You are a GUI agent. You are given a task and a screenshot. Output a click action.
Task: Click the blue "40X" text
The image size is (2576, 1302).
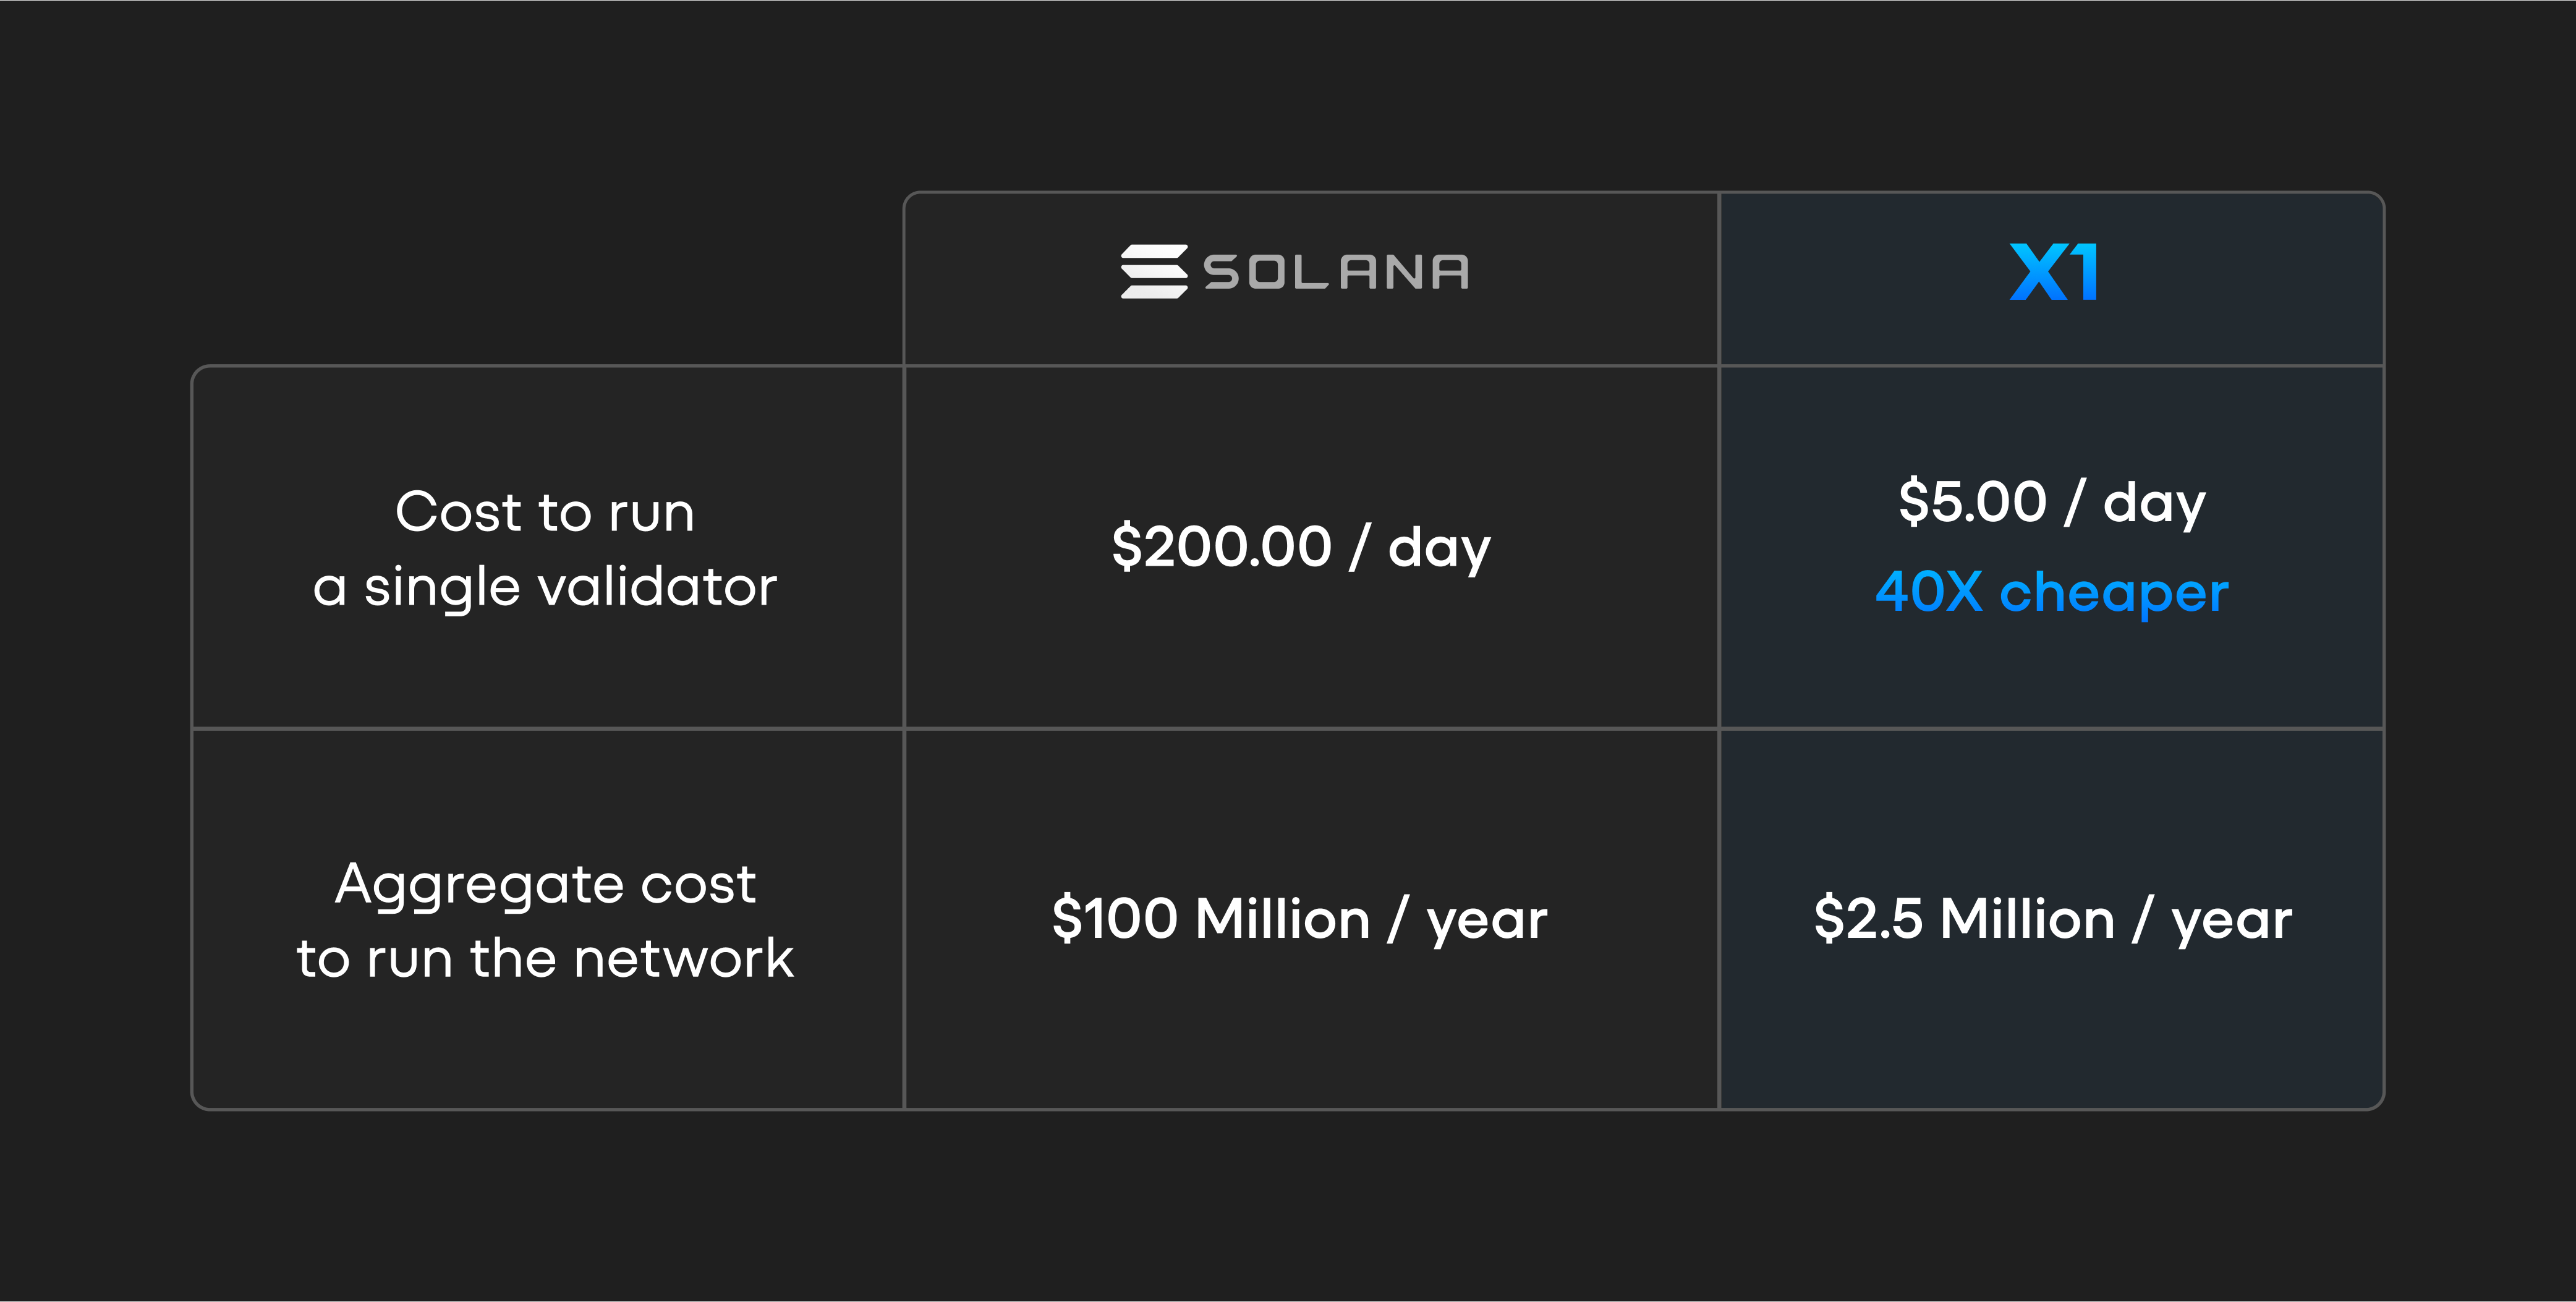[1928, 592]
